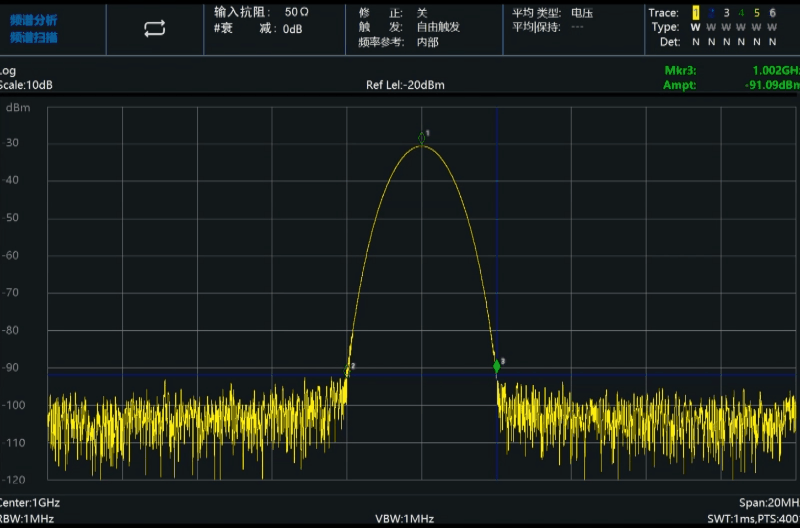Click the continuous sweep loop icon
The width and height of the screenshot is (800, 528).
(x=154, y=29)
